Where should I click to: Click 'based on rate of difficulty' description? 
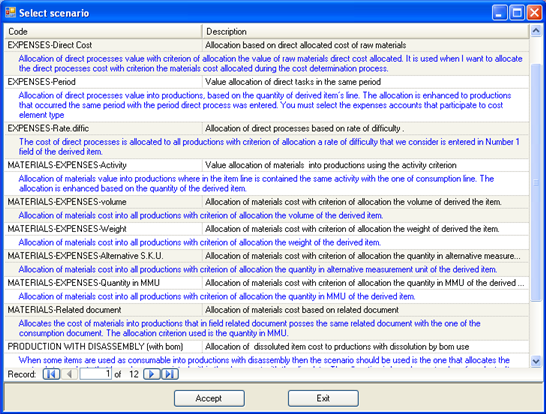click(x=366, y=128)
